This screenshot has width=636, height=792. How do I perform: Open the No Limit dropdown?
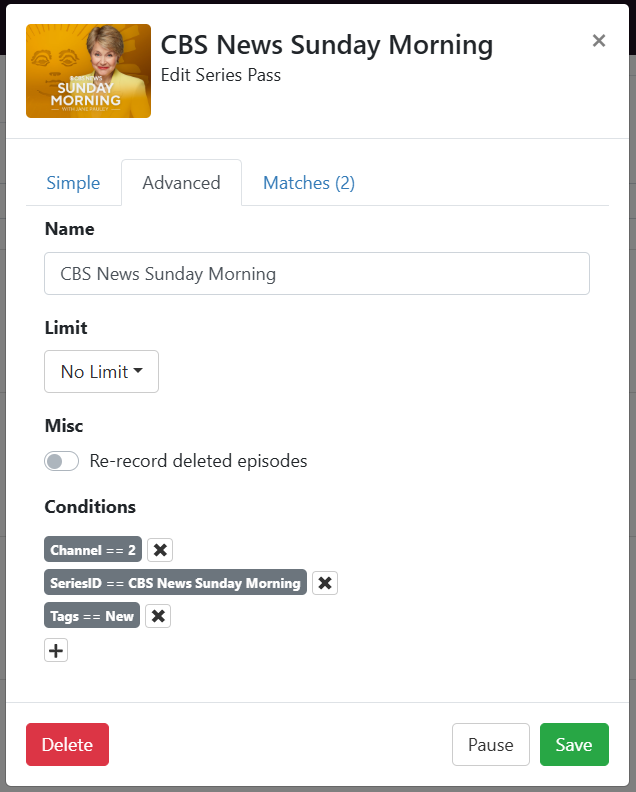(101, 372)
